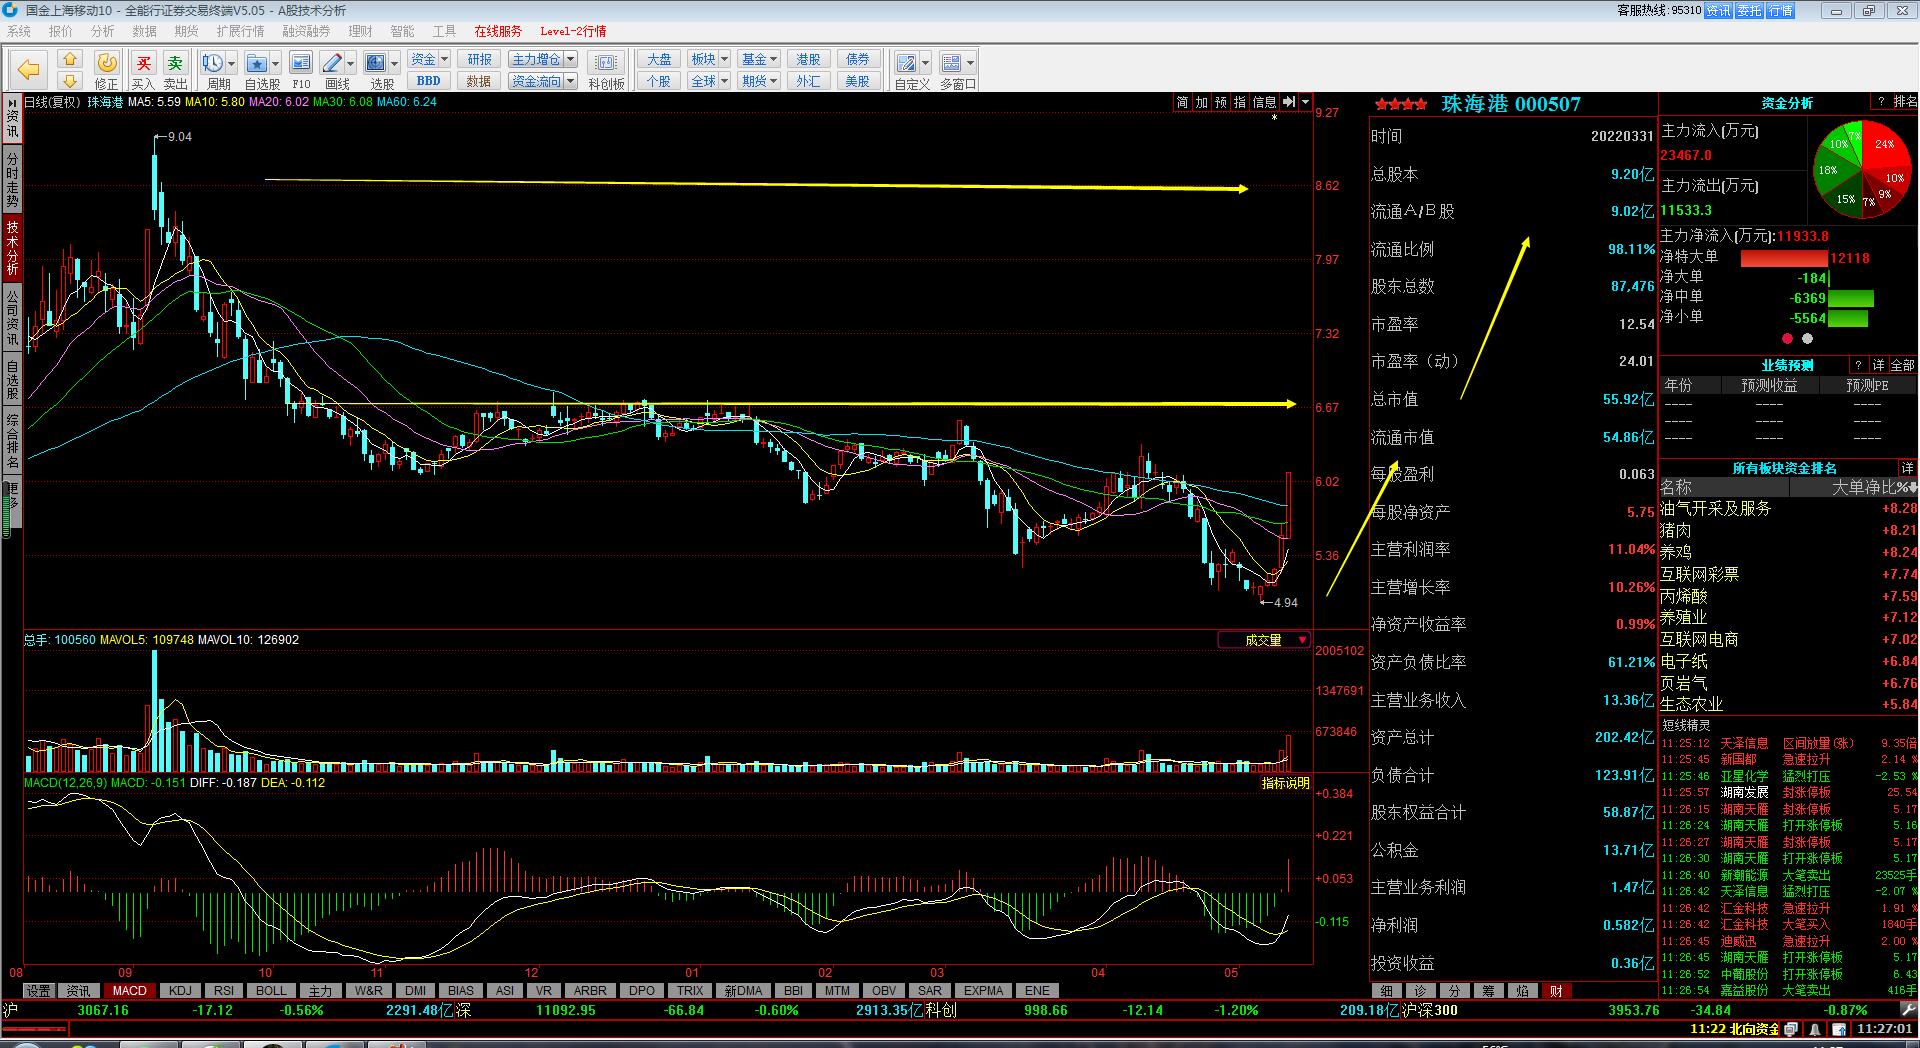Screen dimensions: 1920x1048
Task: Click the question mark beside 业绩预测
Action: click(1858, 365)
